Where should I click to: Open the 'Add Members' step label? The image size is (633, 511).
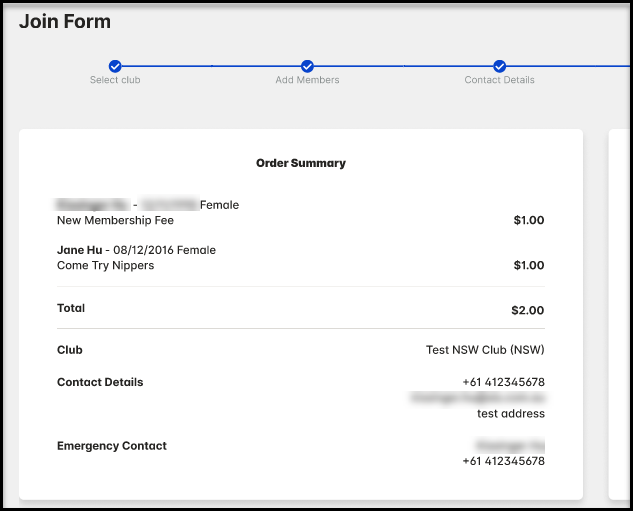(x=307, y=80)
